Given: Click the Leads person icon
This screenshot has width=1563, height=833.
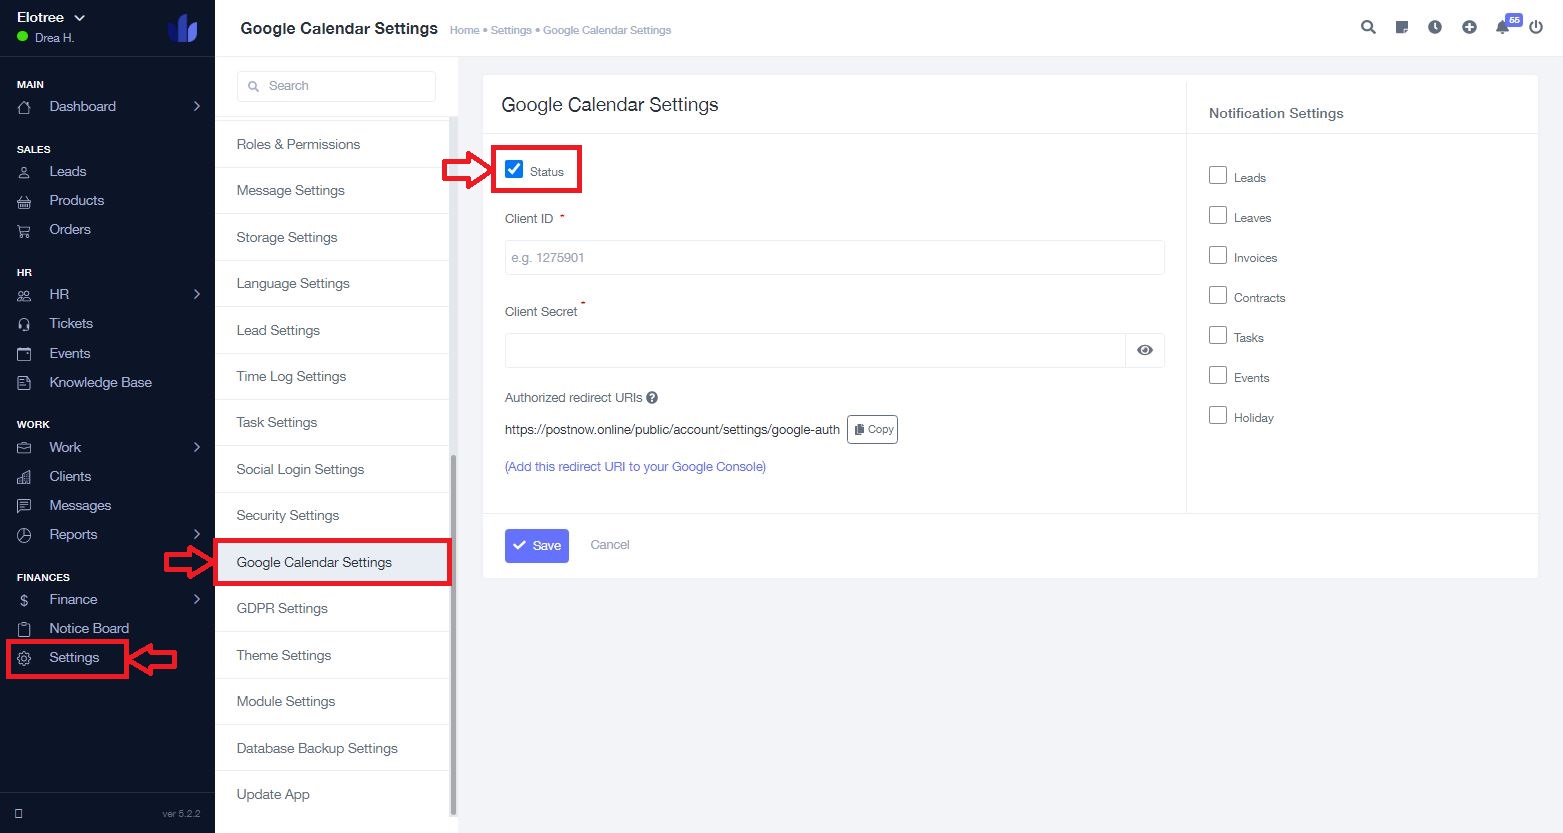Looking at the screenshot, I should (x=24, y=172).
